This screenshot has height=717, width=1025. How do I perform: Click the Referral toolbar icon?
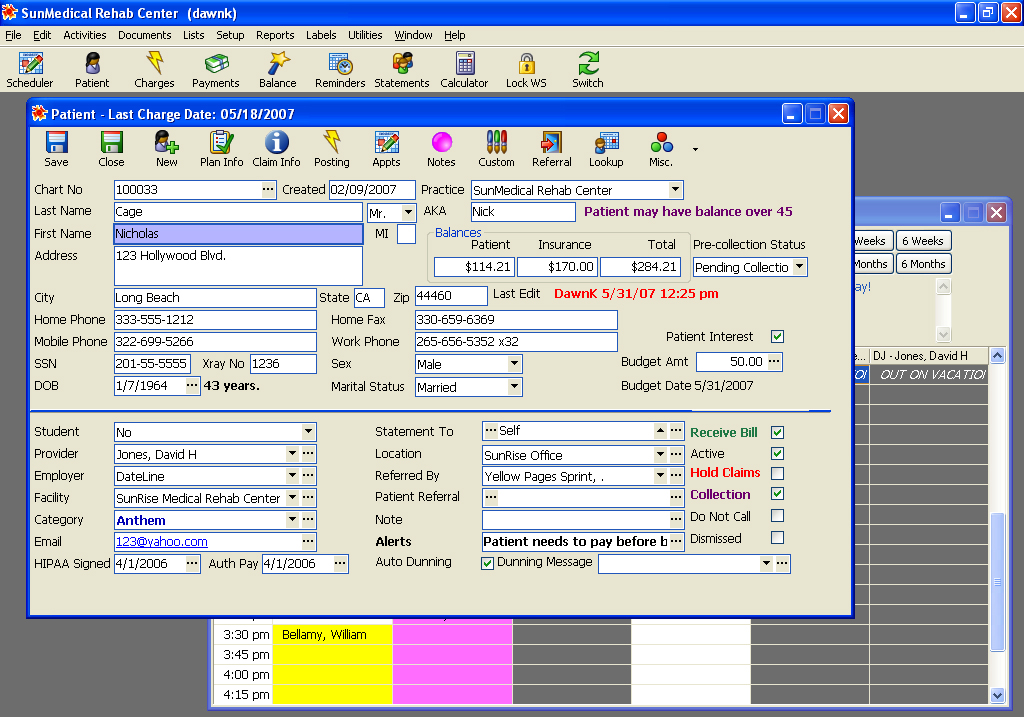click(x=551, y=148)
